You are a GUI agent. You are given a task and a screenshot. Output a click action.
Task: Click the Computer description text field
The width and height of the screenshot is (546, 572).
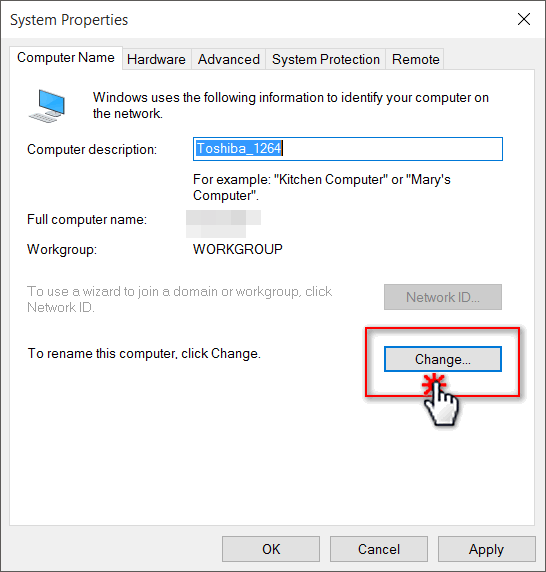pyautogui.click(x=348, y=149)
